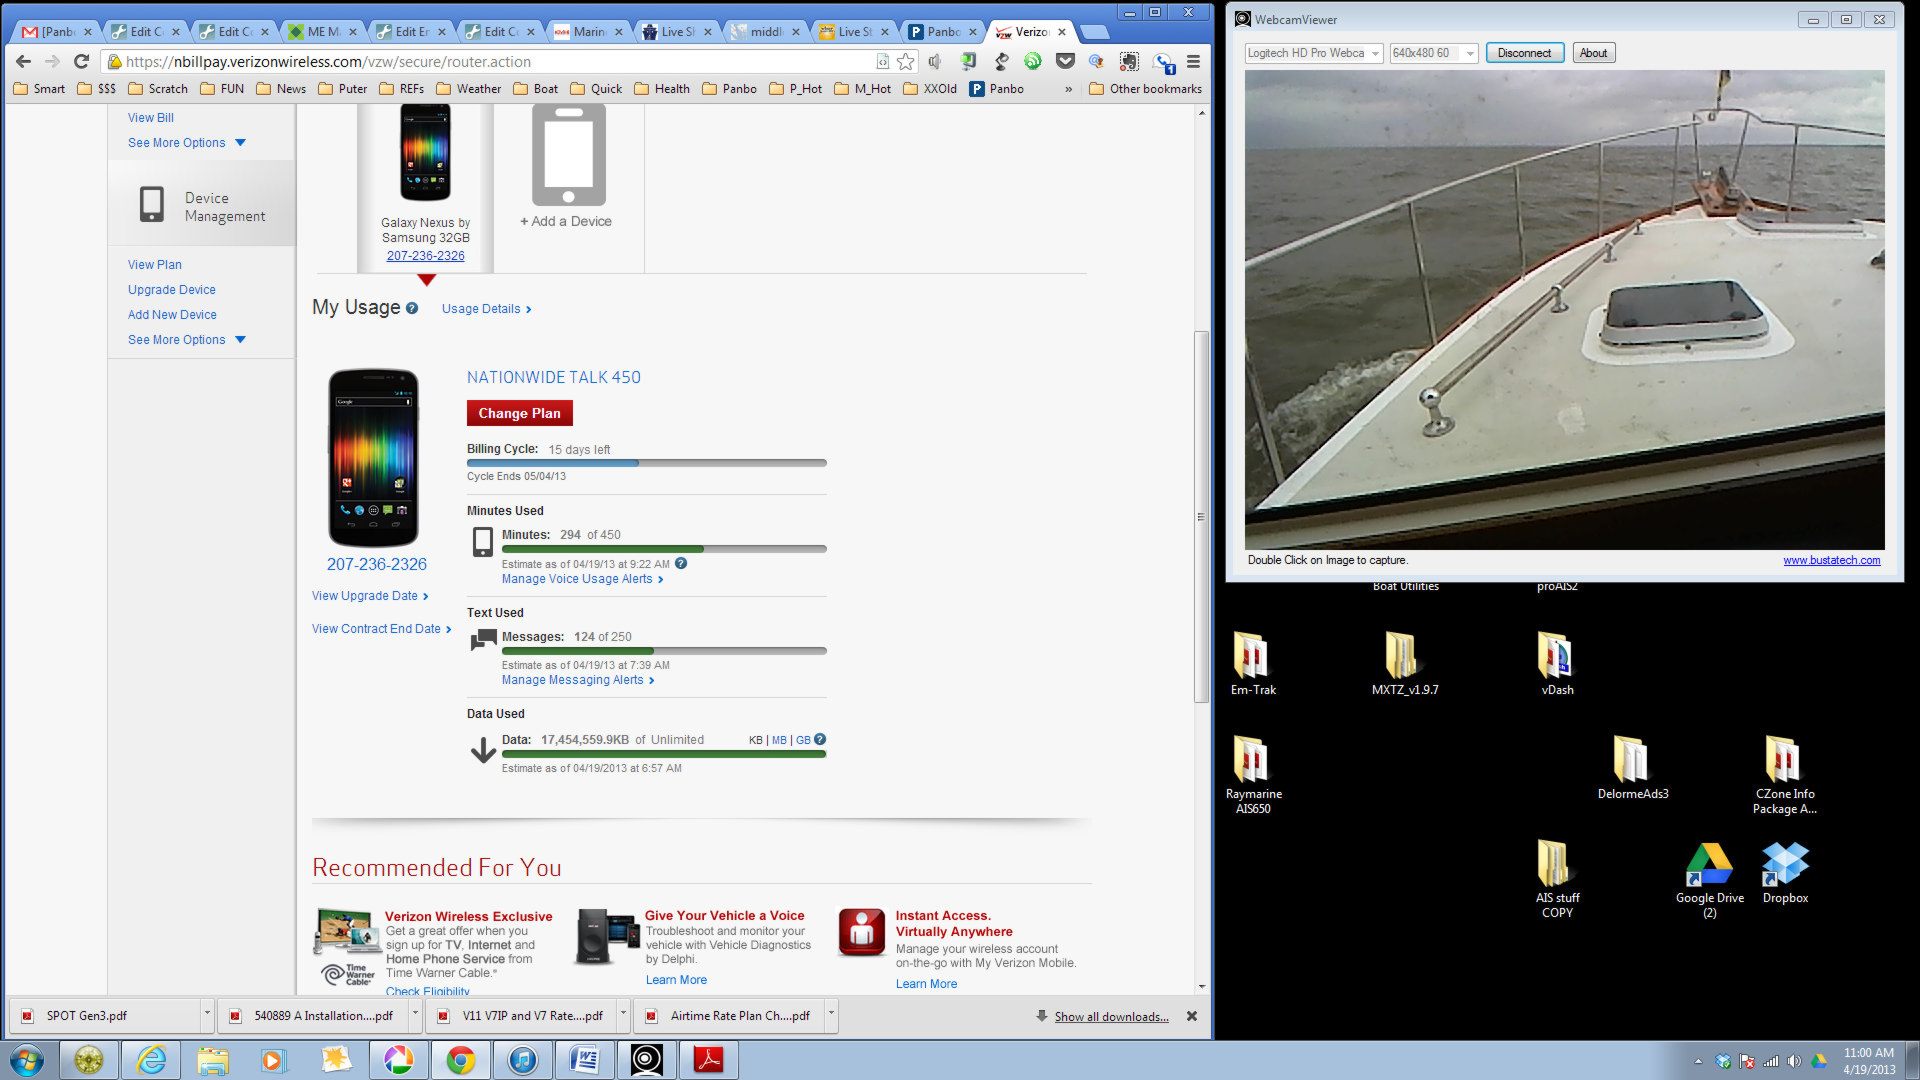Click About button in WebcamViewer

(1593, 53)
